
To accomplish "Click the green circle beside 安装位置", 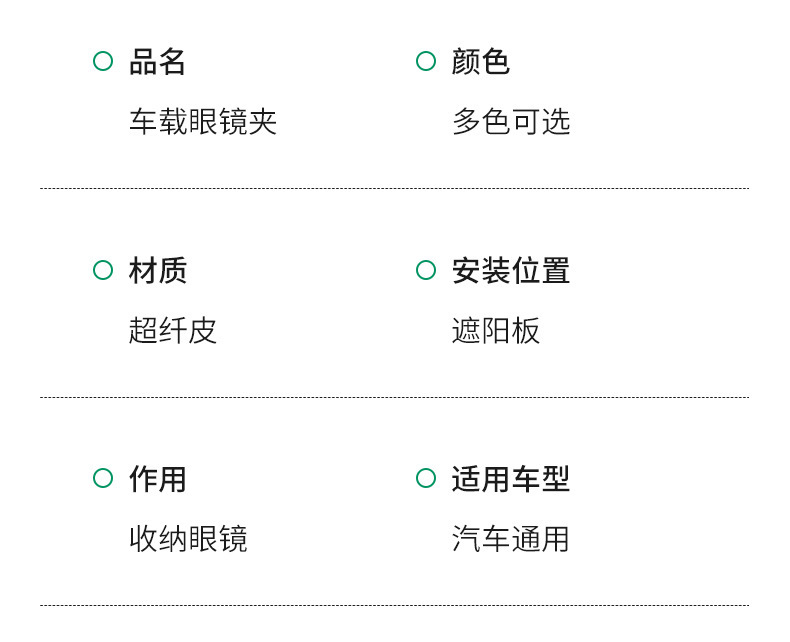I will (426, 270).
